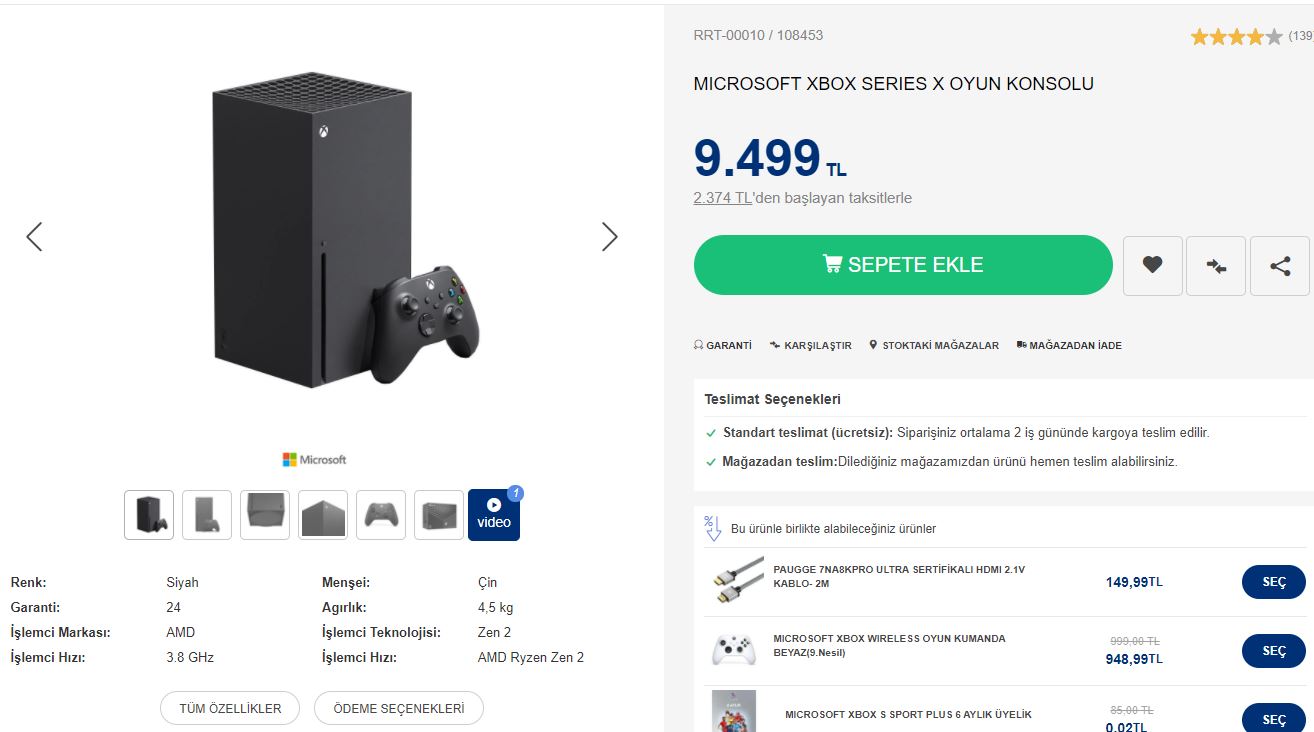
Task: Play the product video thumbnail
Action: click(x=494, y=514)
